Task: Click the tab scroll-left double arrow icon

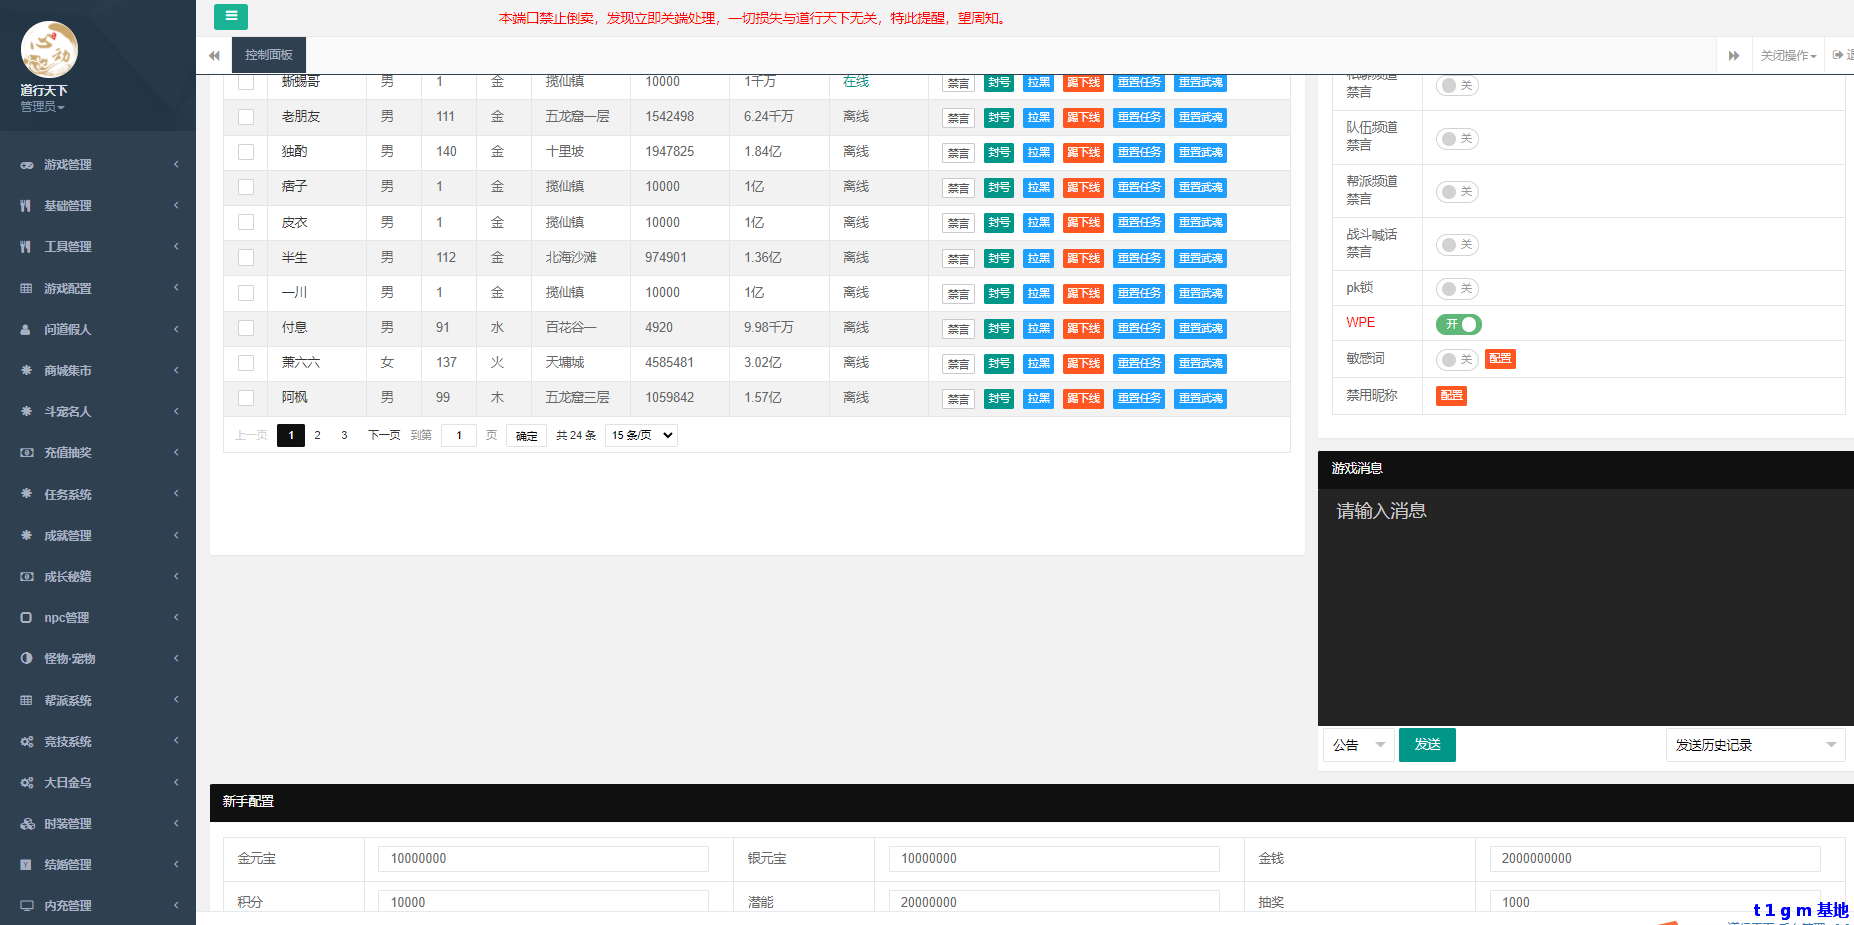Action: (214, 55)
